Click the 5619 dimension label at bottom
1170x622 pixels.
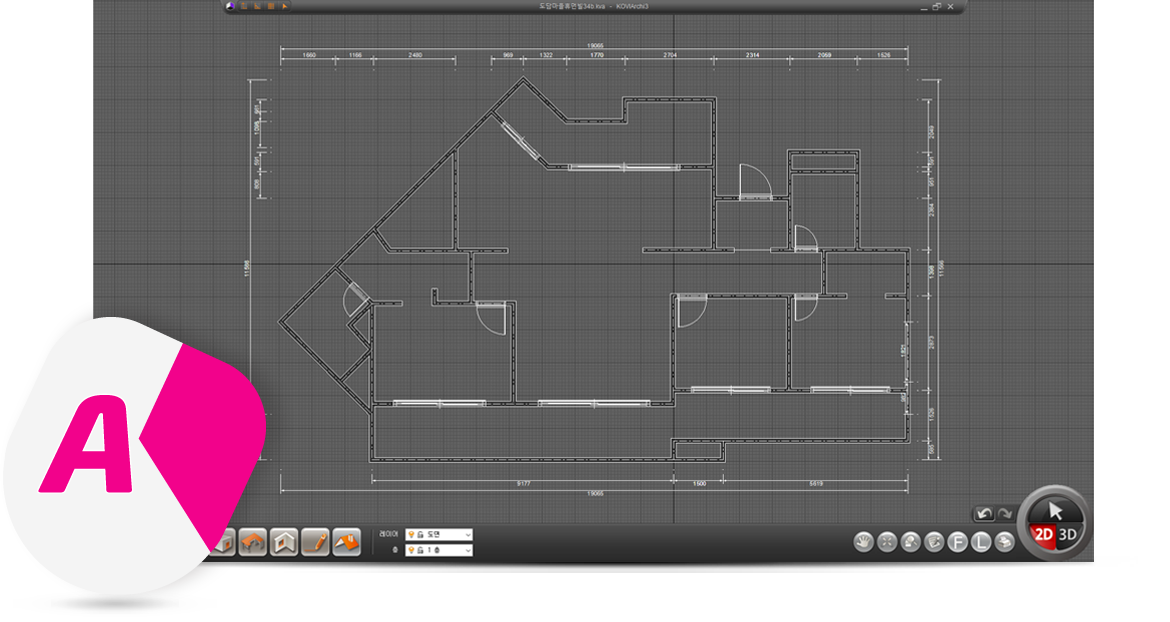816,484
